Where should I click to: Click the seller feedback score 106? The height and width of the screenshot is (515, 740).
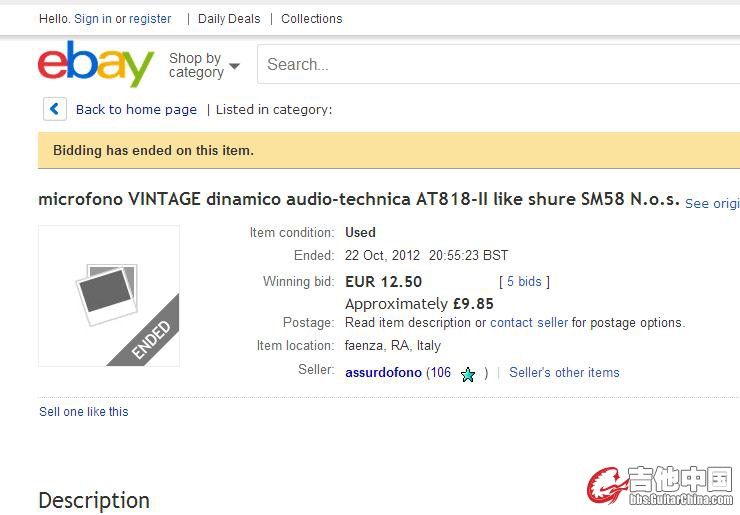[x=441, y=372]
